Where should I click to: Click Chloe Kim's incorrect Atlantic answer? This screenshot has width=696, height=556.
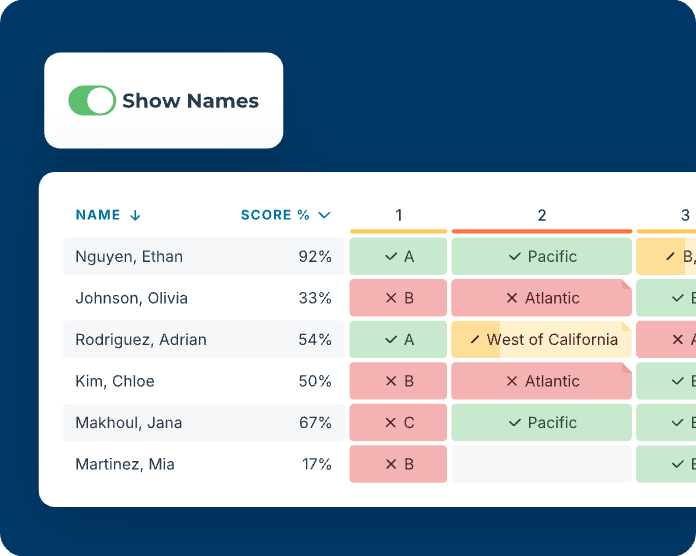541,381
